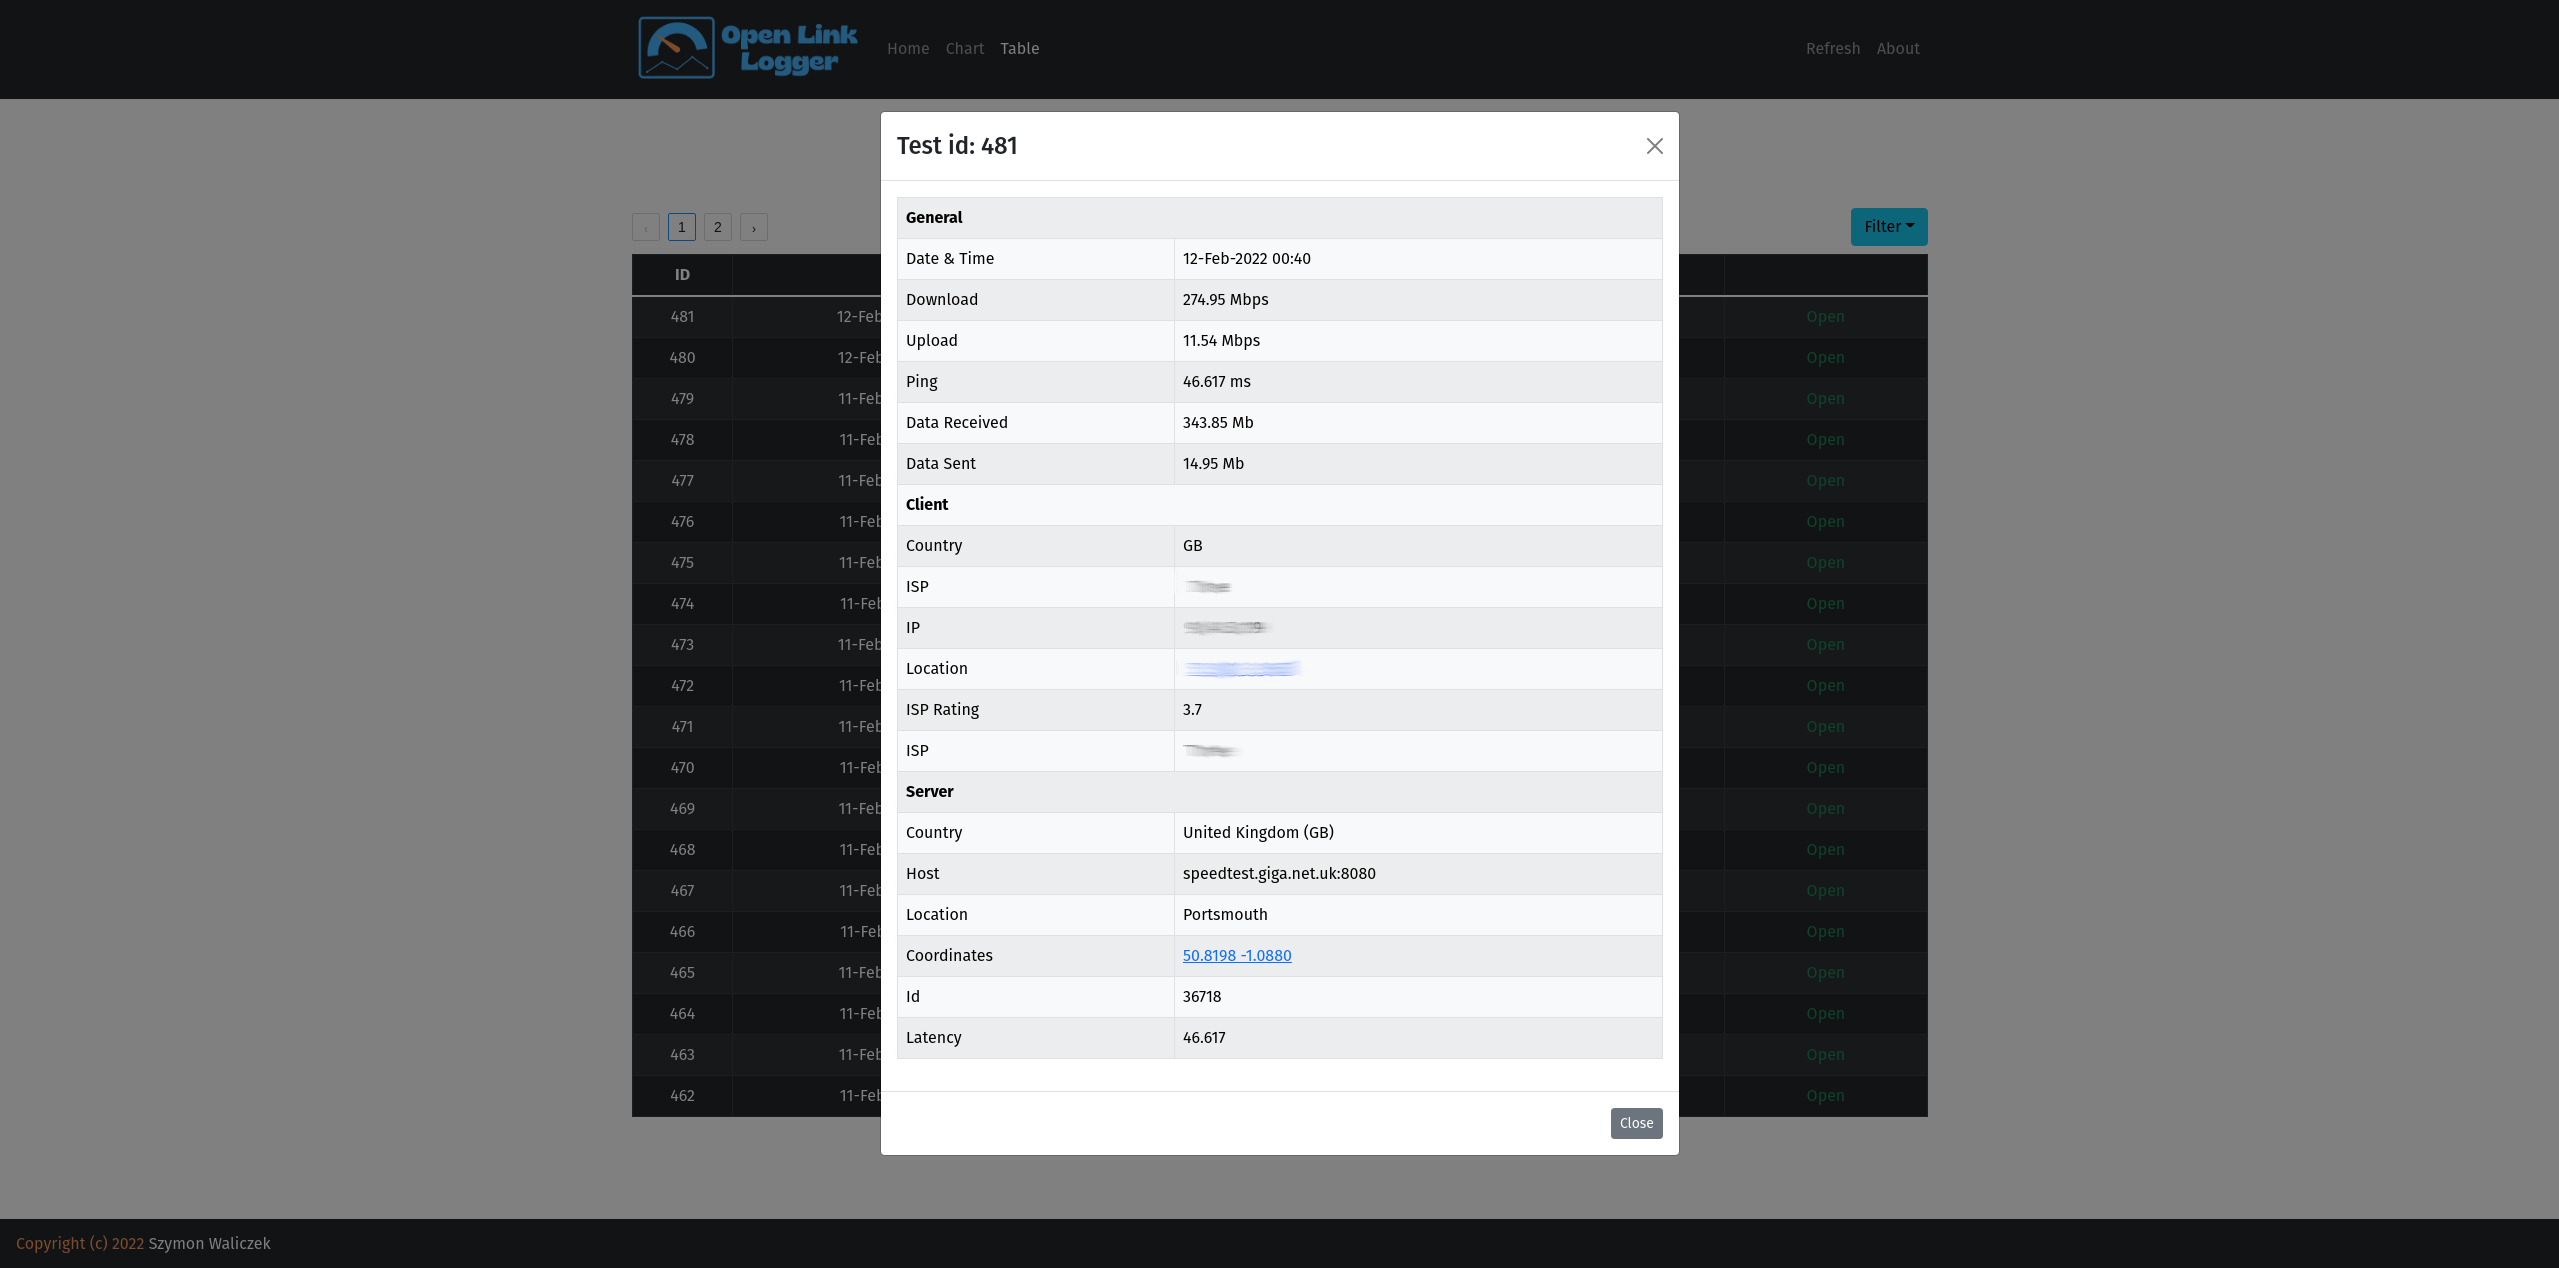The height and width of the screenshot is (1268, 2559).
Task: Click the Open Link Logger logo
Action: click(748, 48)
